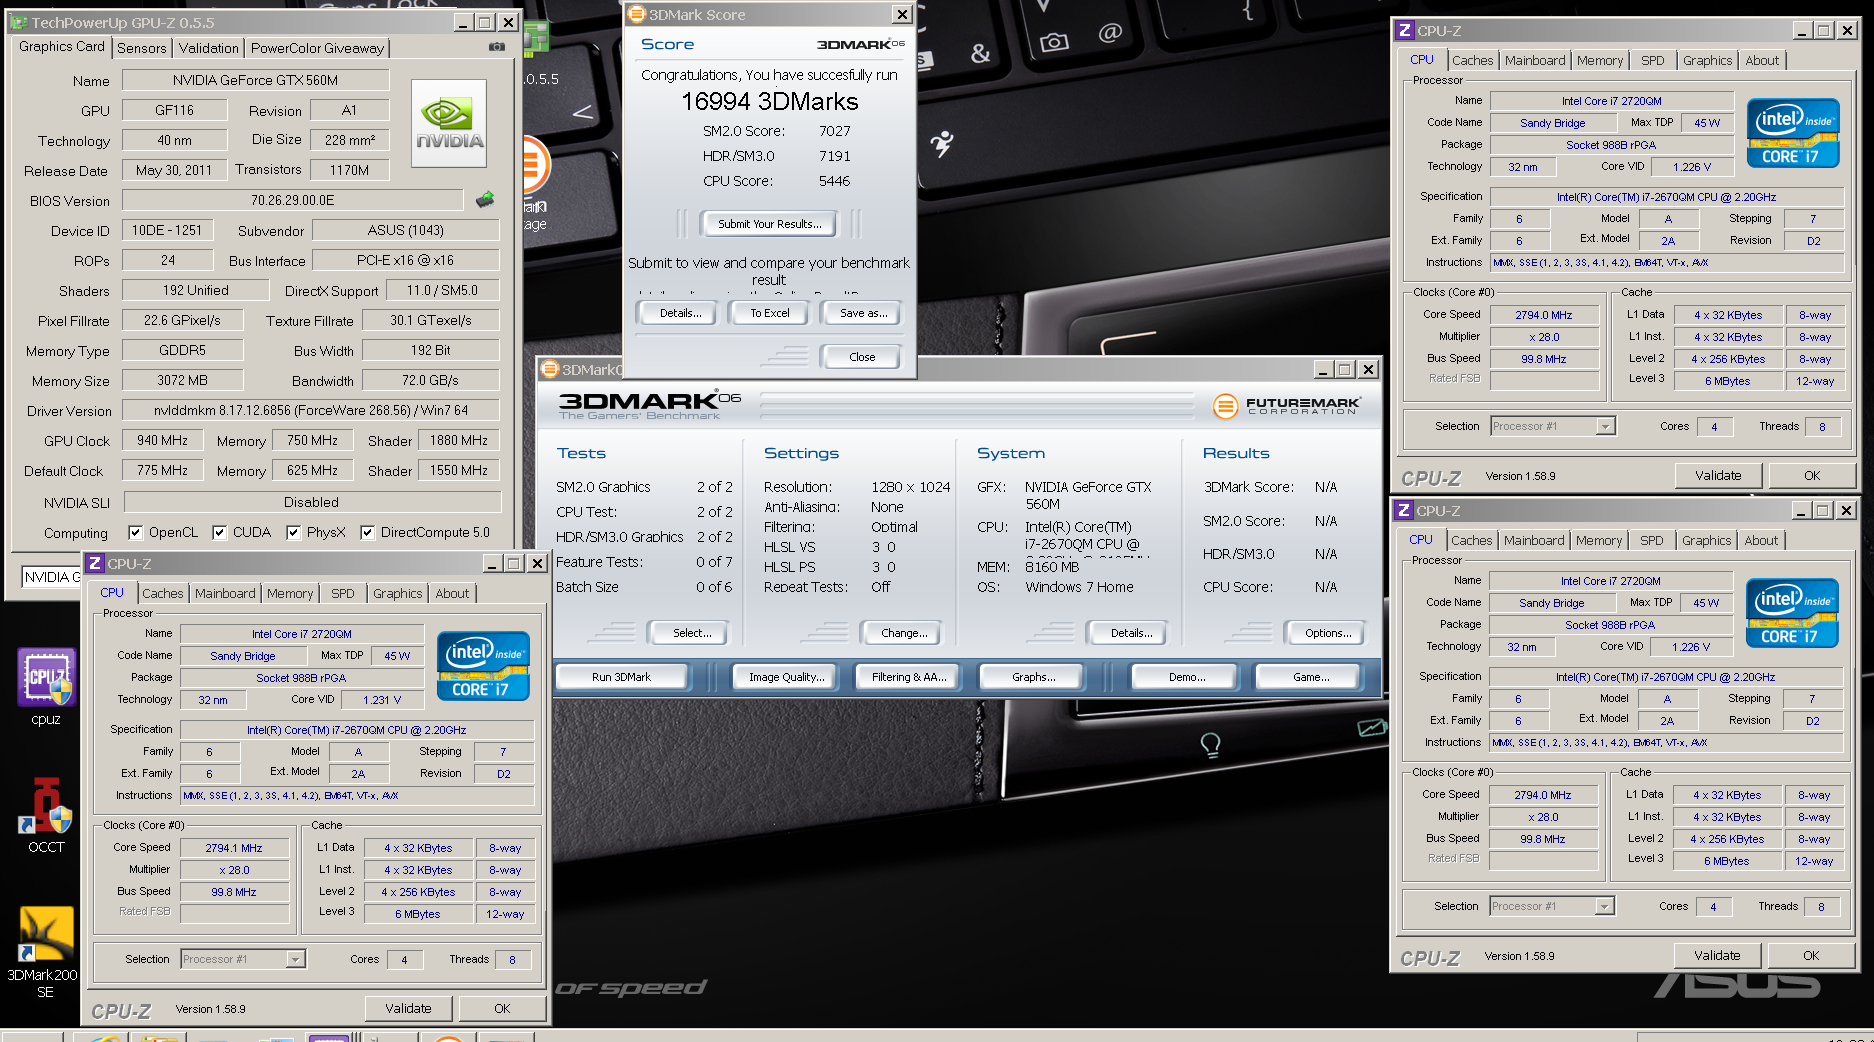
Task: Open Image Quality tool in 3DMark06
Action: [787, 677]
